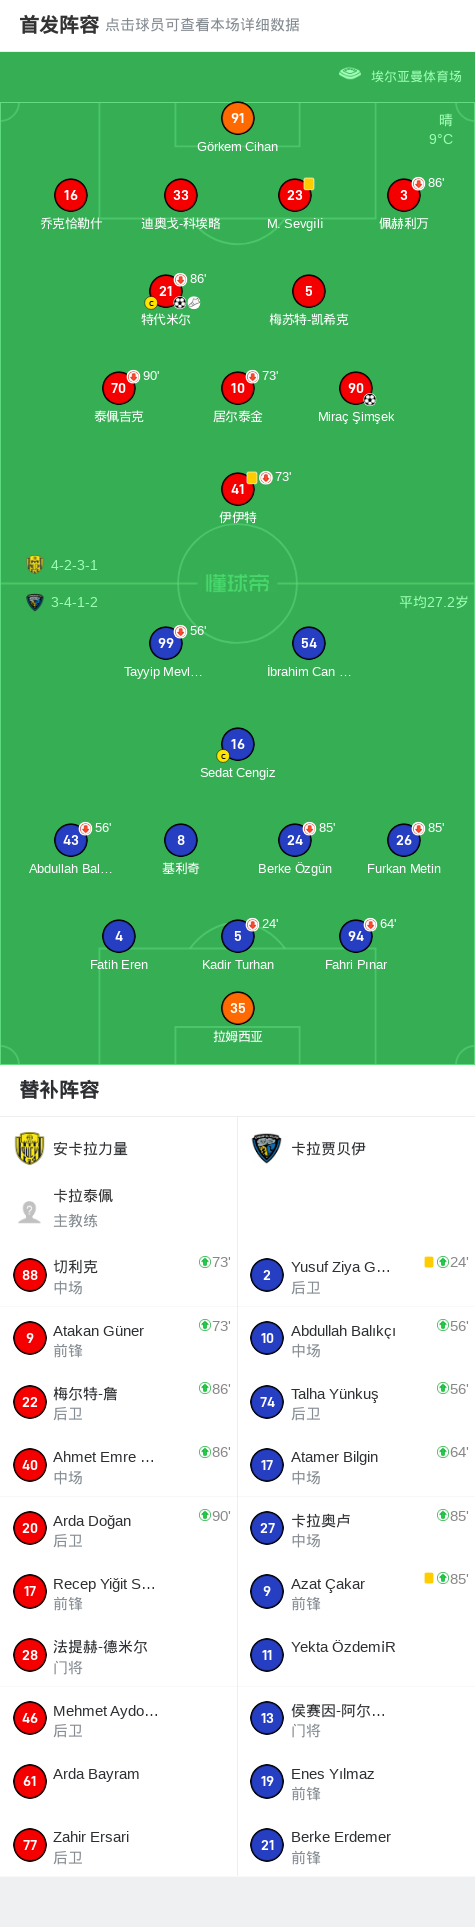Click the 3-4-1-2 formation label
475x1927 pixels.
(74, 602)
